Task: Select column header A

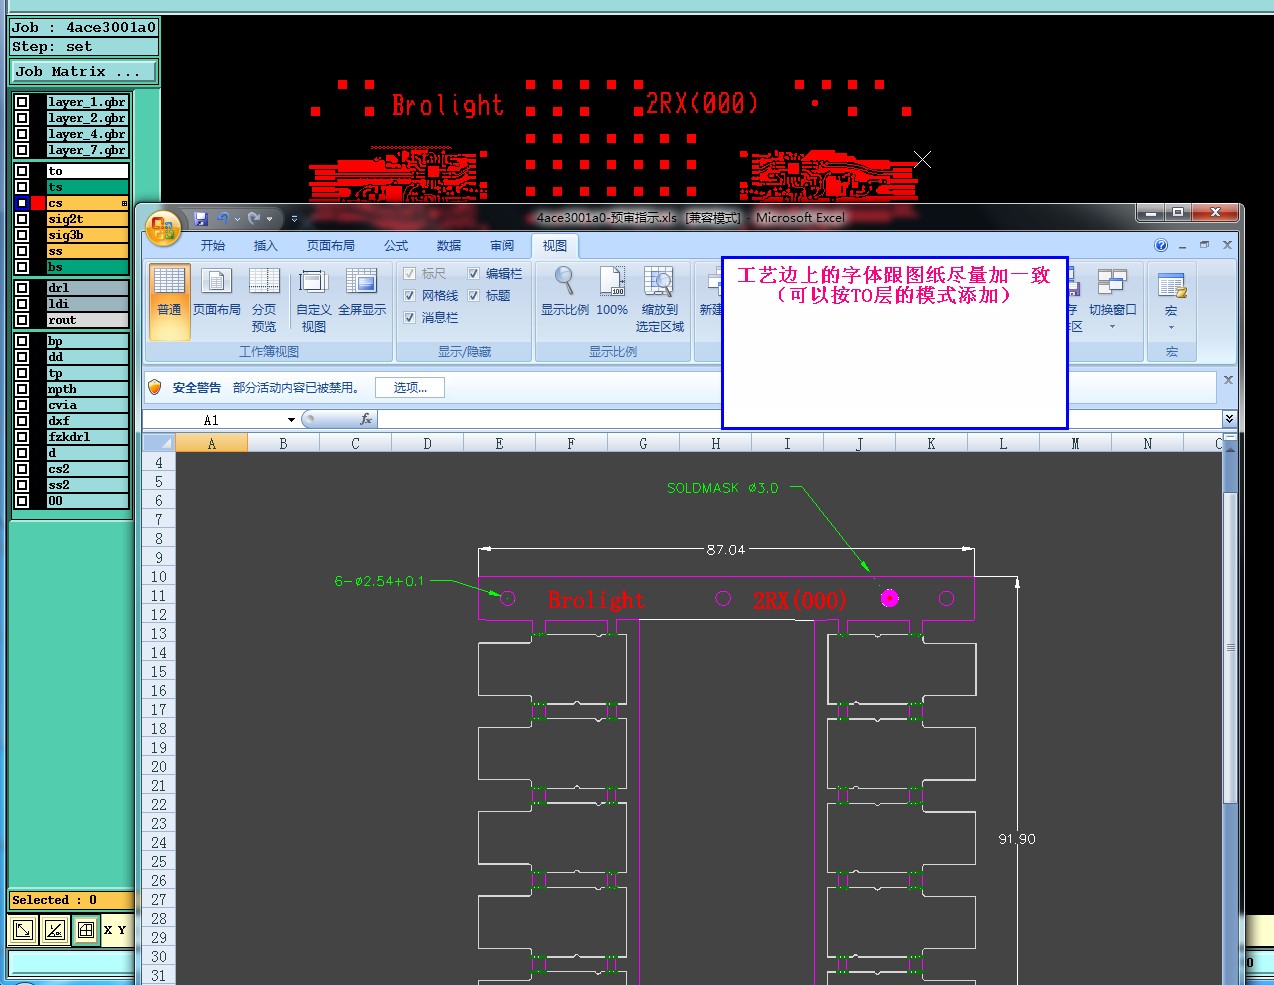Action: tap(212, 443)
